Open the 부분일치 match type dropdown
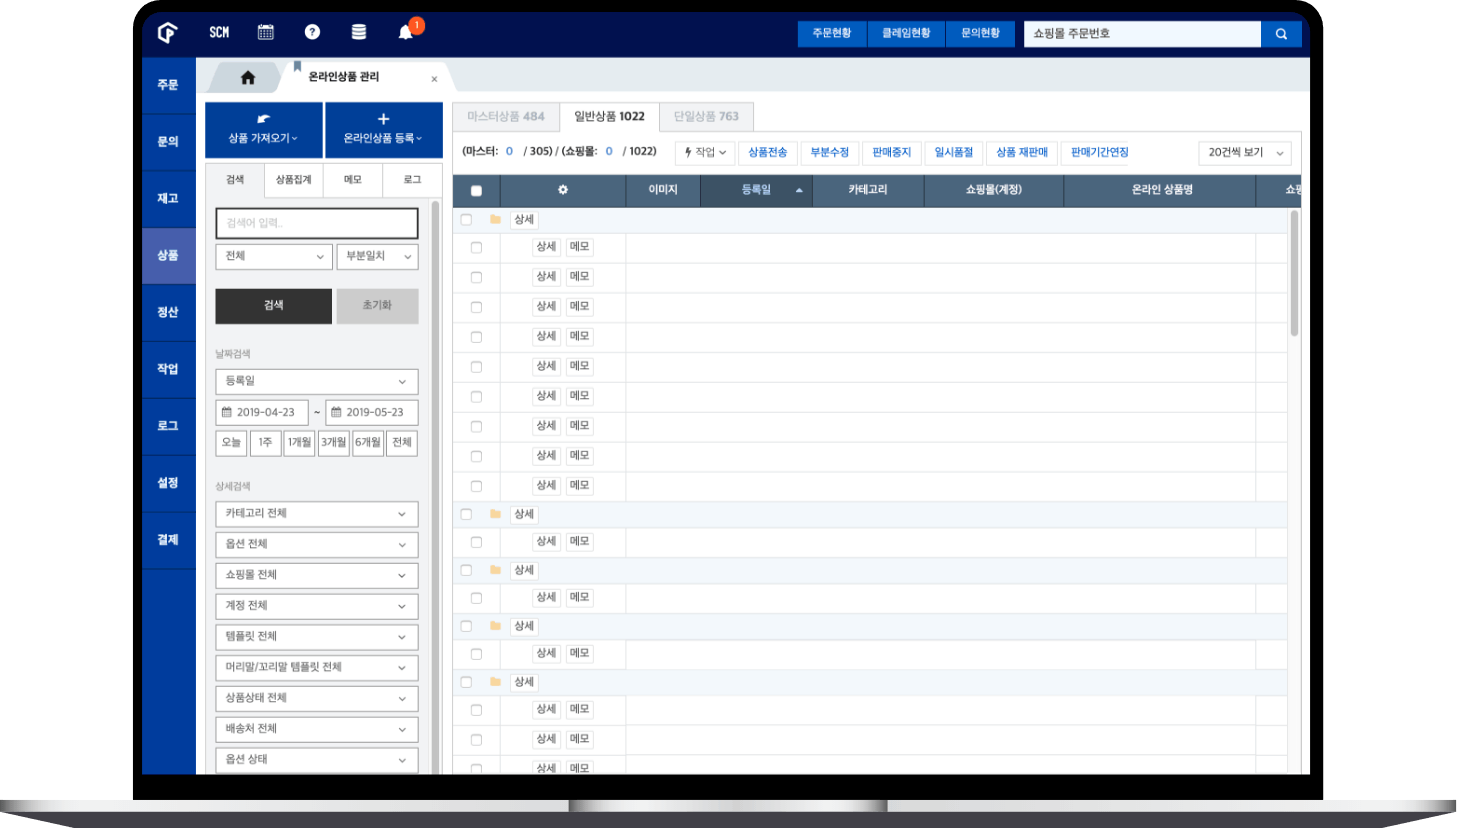Screen dimensions: 1457x828 click(377, 257)
